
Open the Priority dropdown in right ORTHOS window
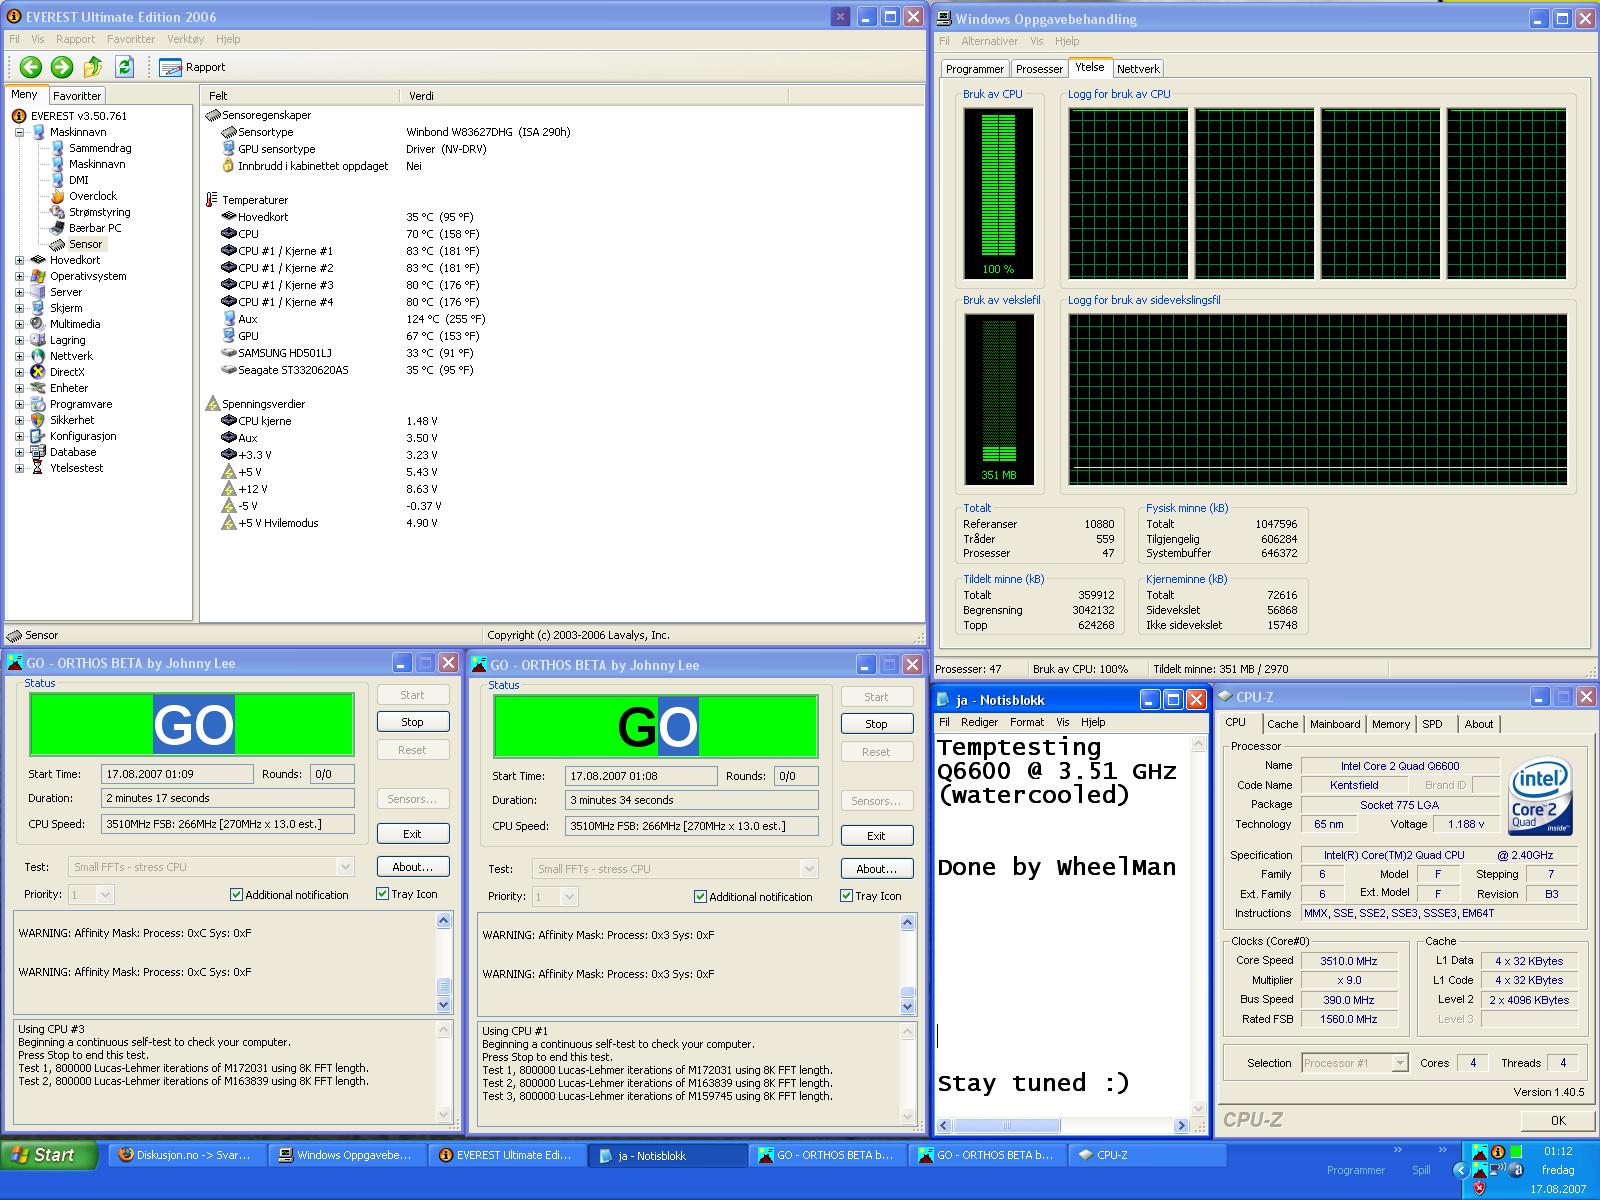pyautogui.click(x=569, y=897)
